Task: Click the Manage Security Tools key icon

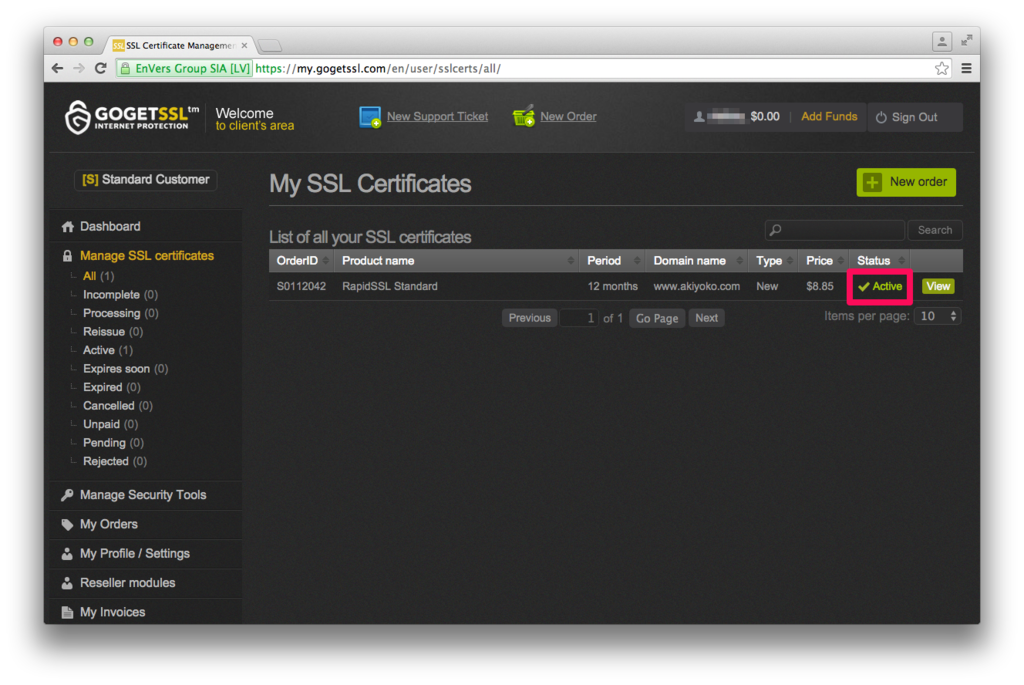Action: pyautogui.click(x=67, y=495)
